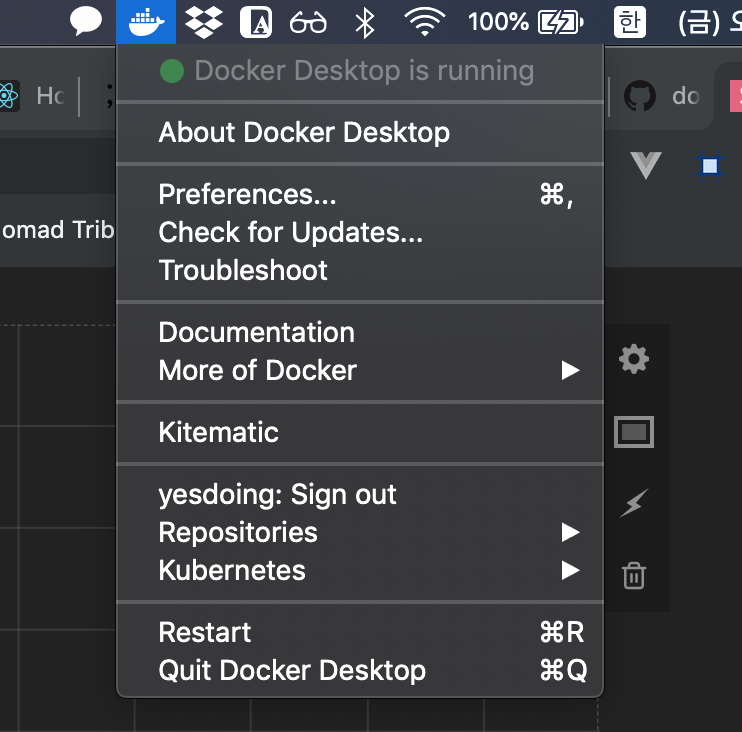Viewport: 742px width, 732px height.
Task: Click the speech bubble menu bar icon
Action: 86,20
